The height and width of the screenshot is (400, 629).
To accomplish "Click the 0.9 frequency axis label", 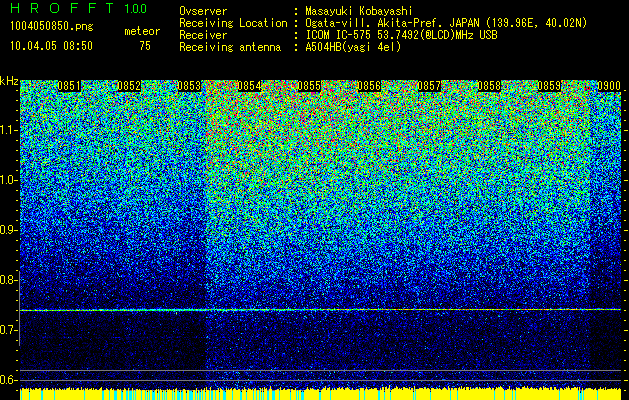I will point(9,230).
